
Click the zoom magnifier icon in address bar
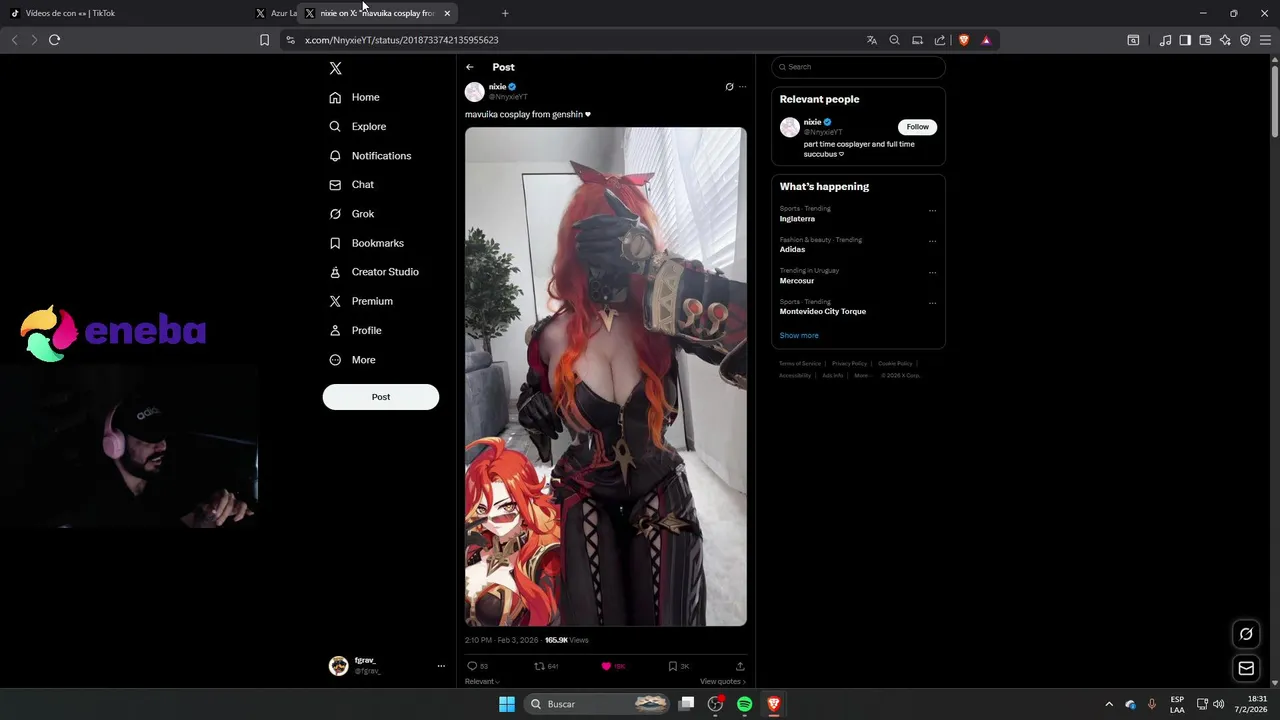click(895, 40)
